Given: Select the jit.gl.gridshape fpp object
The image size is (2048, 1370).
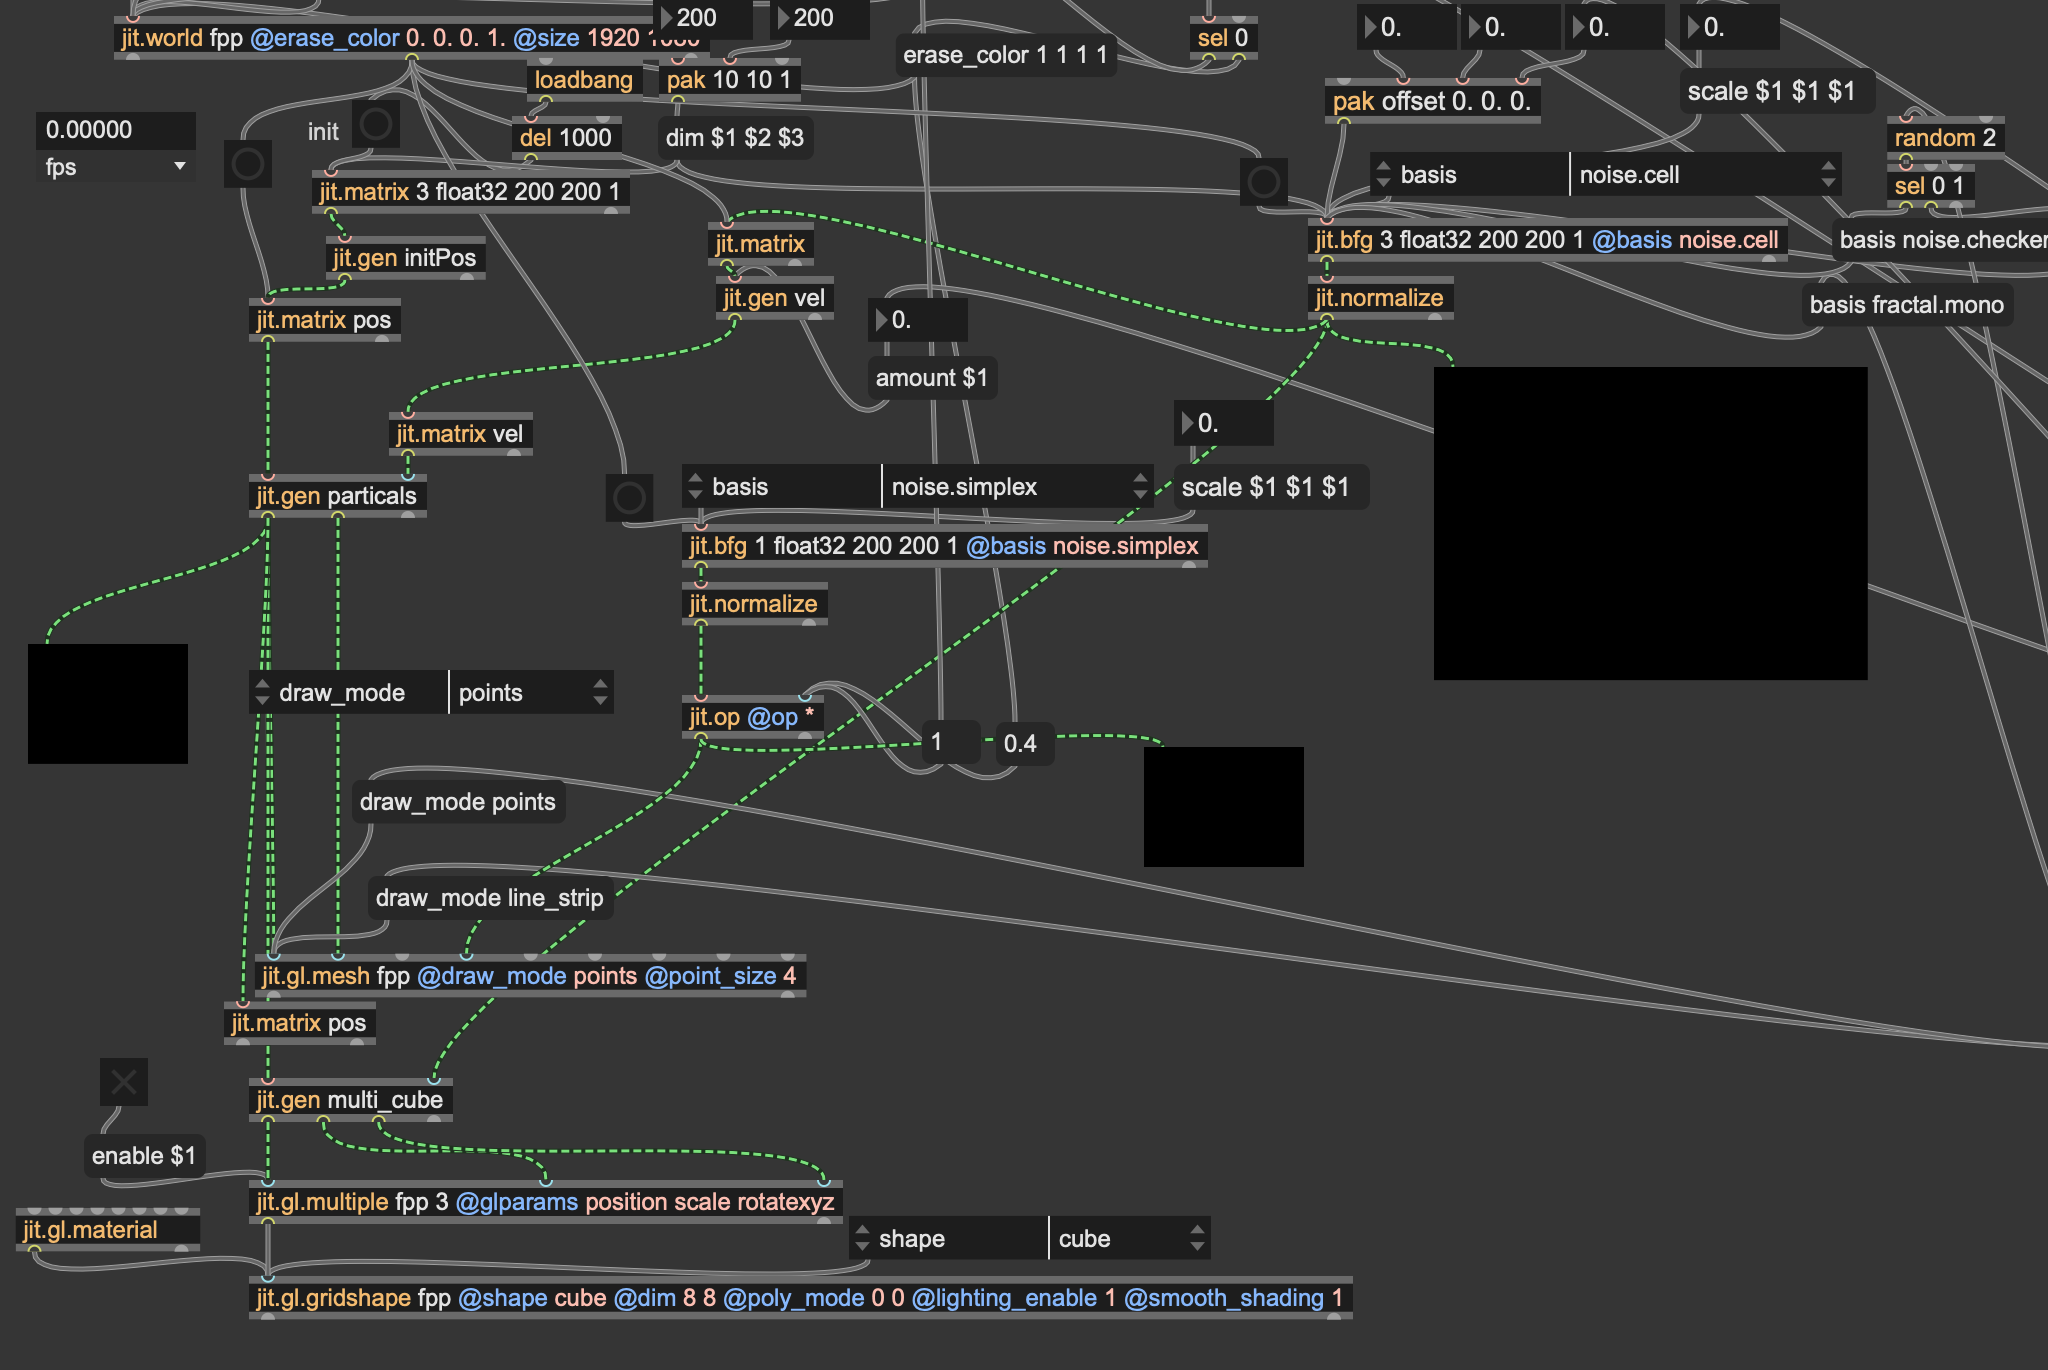Looking at the screenshot, I should tap(800, 1298).
